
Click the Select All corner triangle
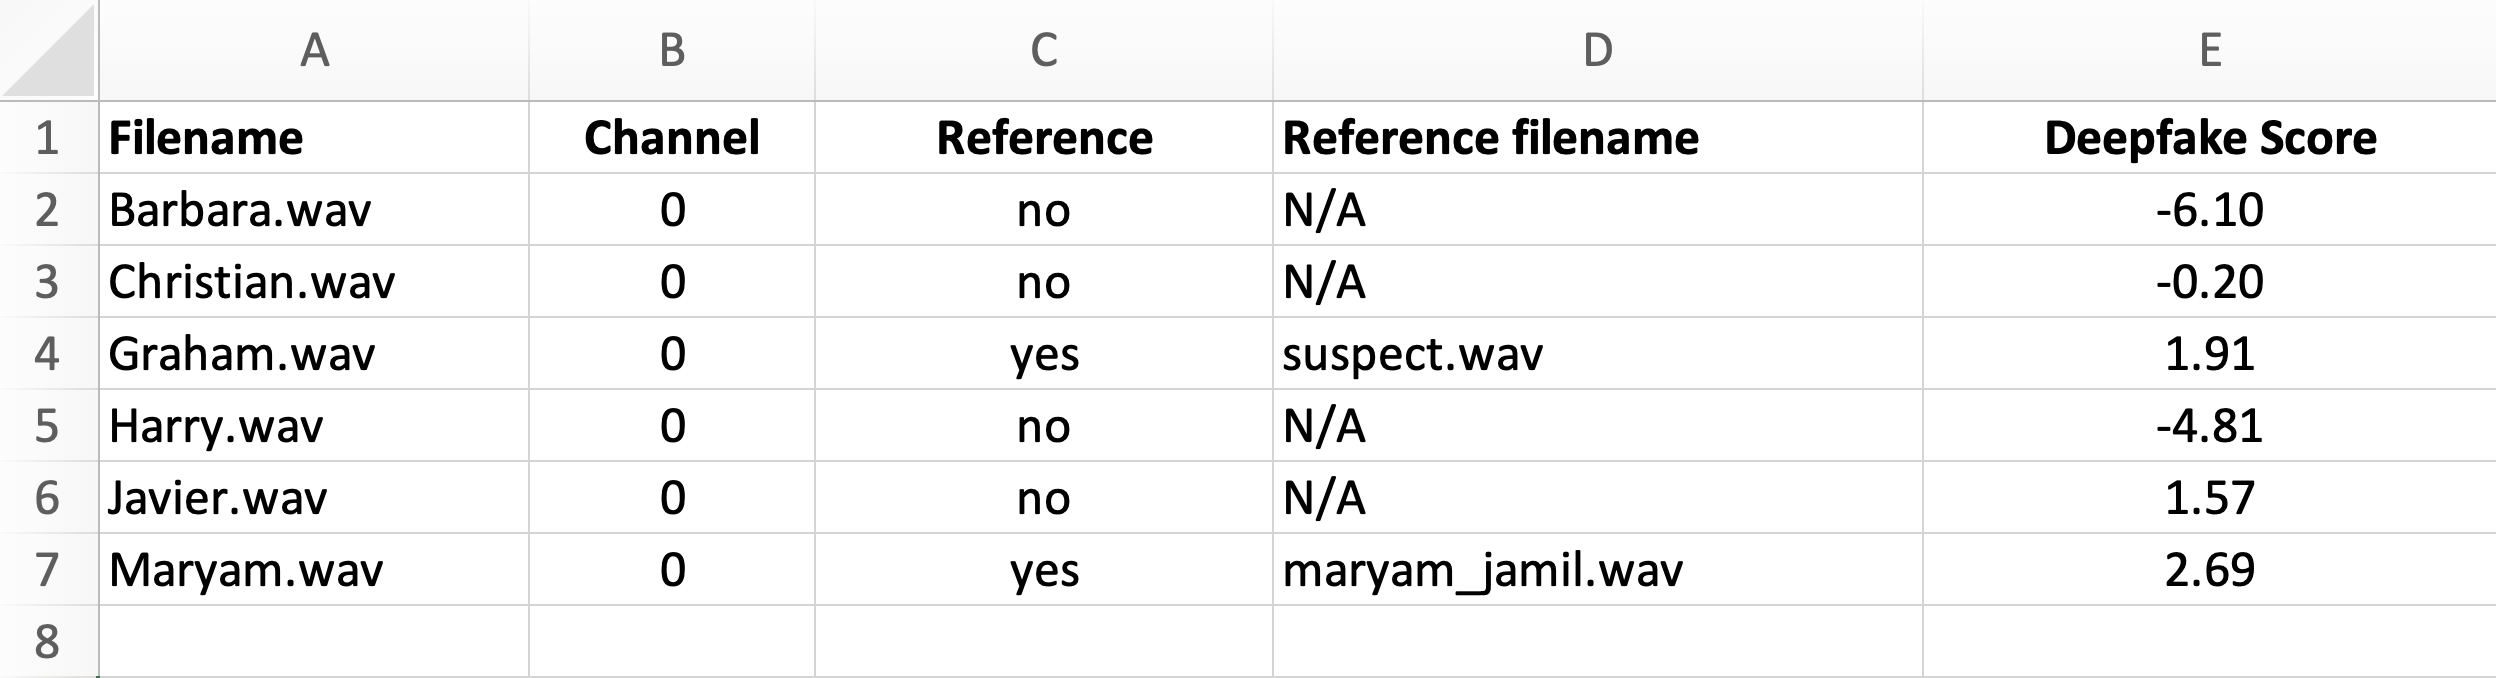[x=50, y=47]
